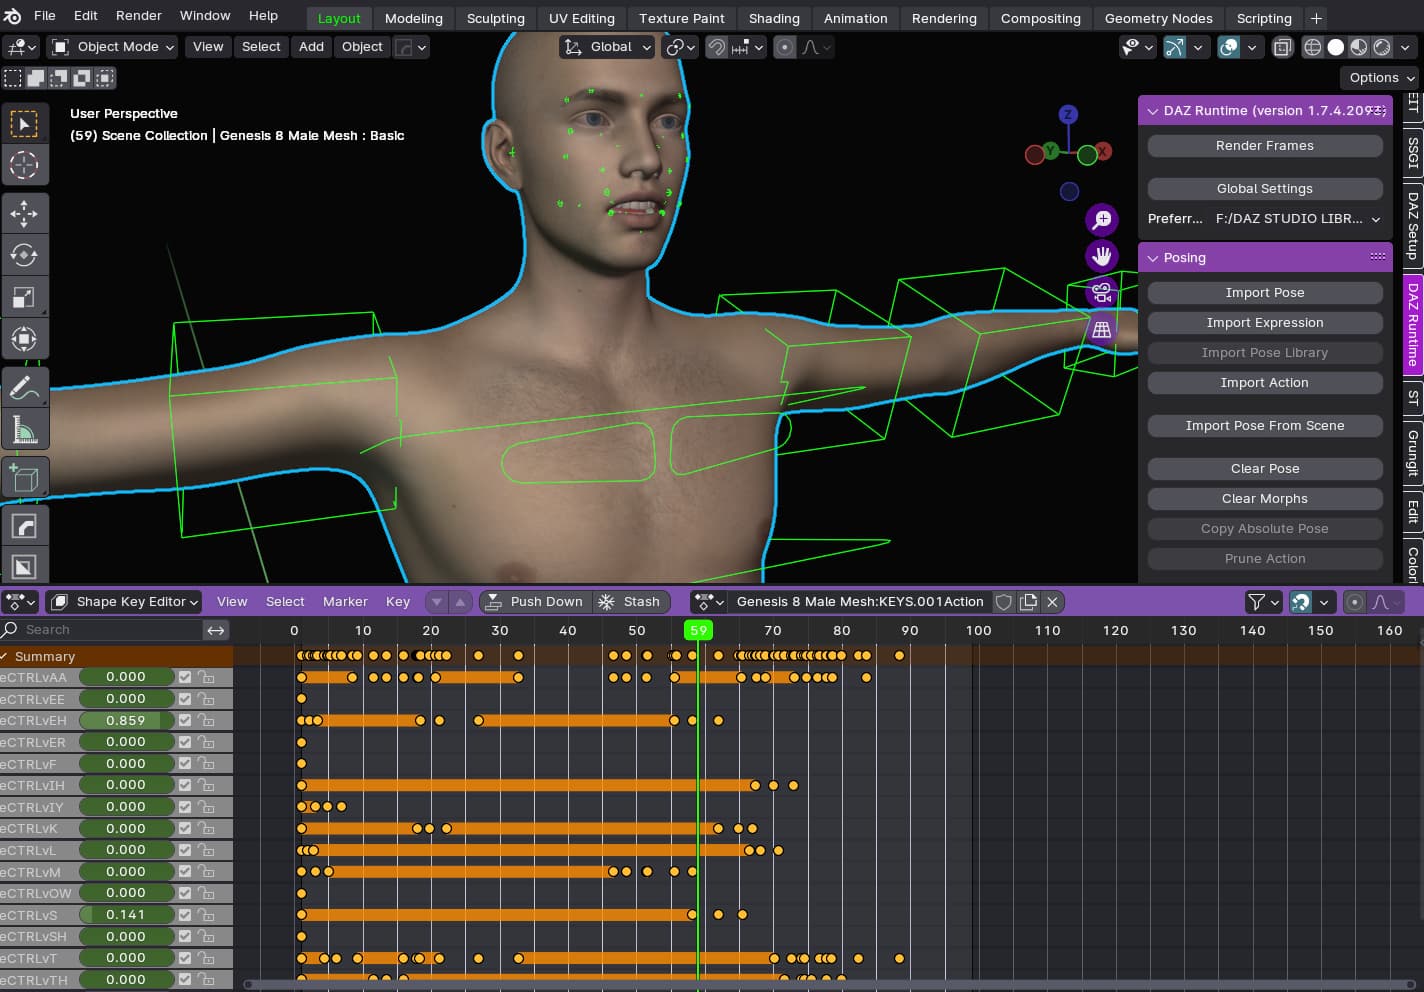This screenshot has height=992, width=1424.
Task: Open the Render menu
Action: 139,16
